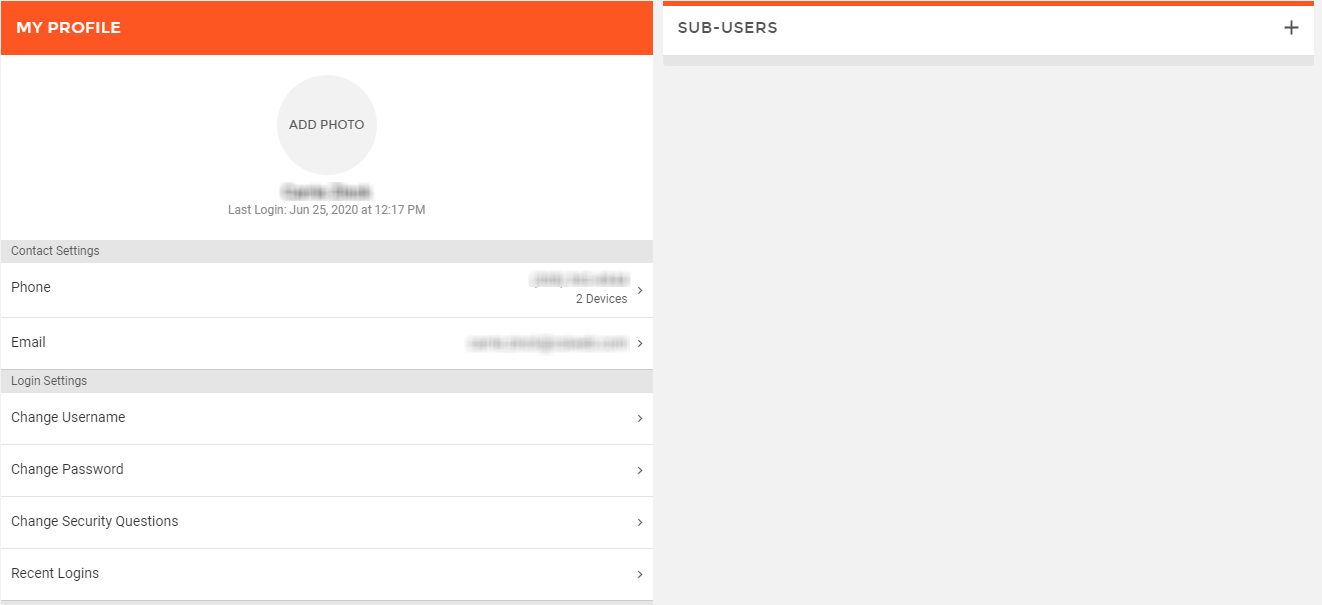The width and height of the screenshot is (1322, 605).
Task: Click the MY PROFILE header
Action: 68,28
